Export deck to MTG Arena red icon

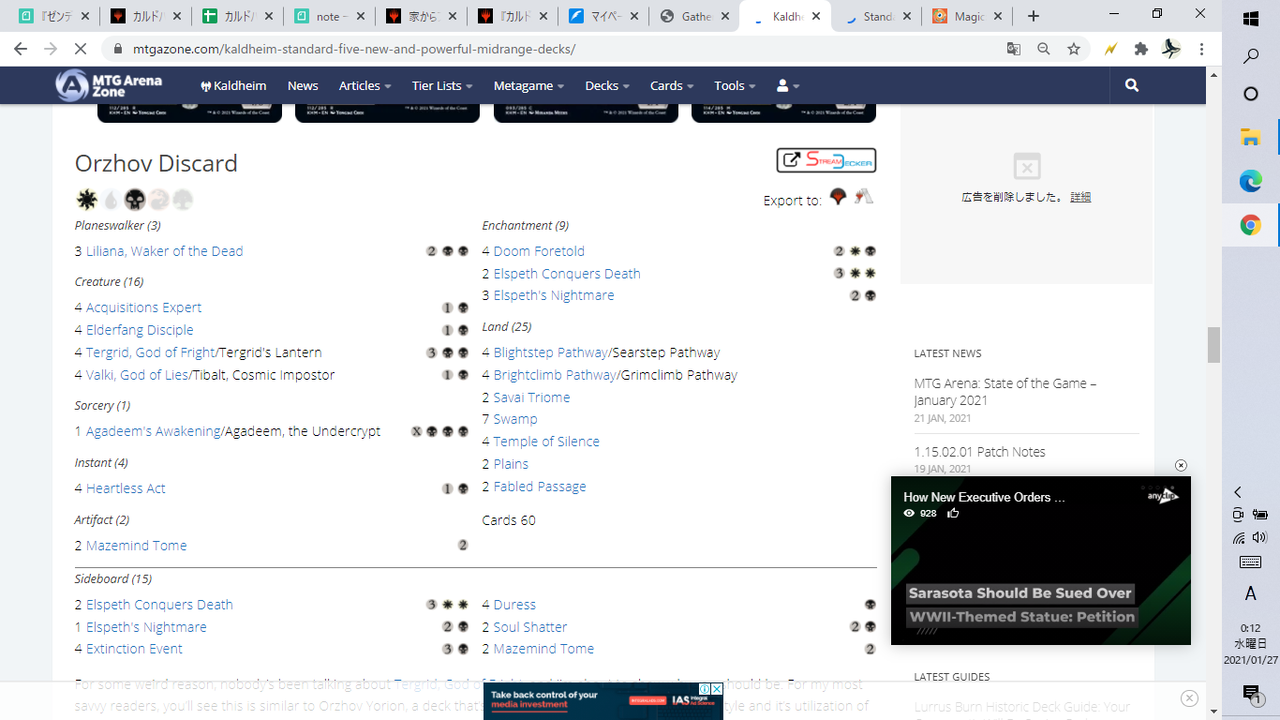(x=838, y=196)
